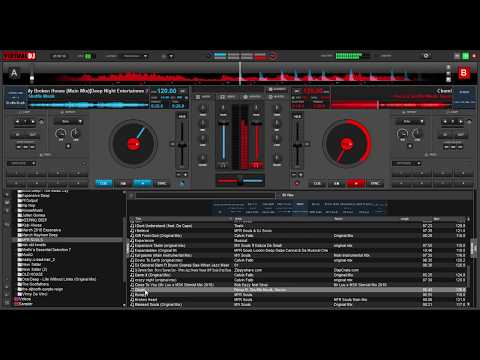Open the second dropdown arrow in top toolbar

[171, 56]
